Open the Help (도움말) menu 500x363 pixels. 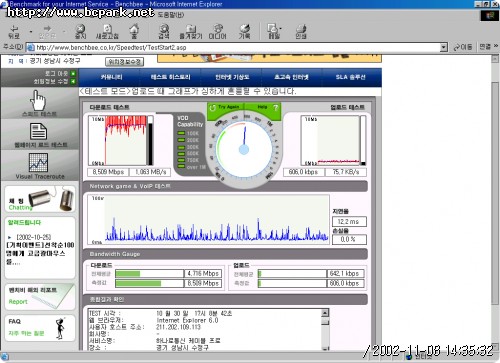pos(171,15)
